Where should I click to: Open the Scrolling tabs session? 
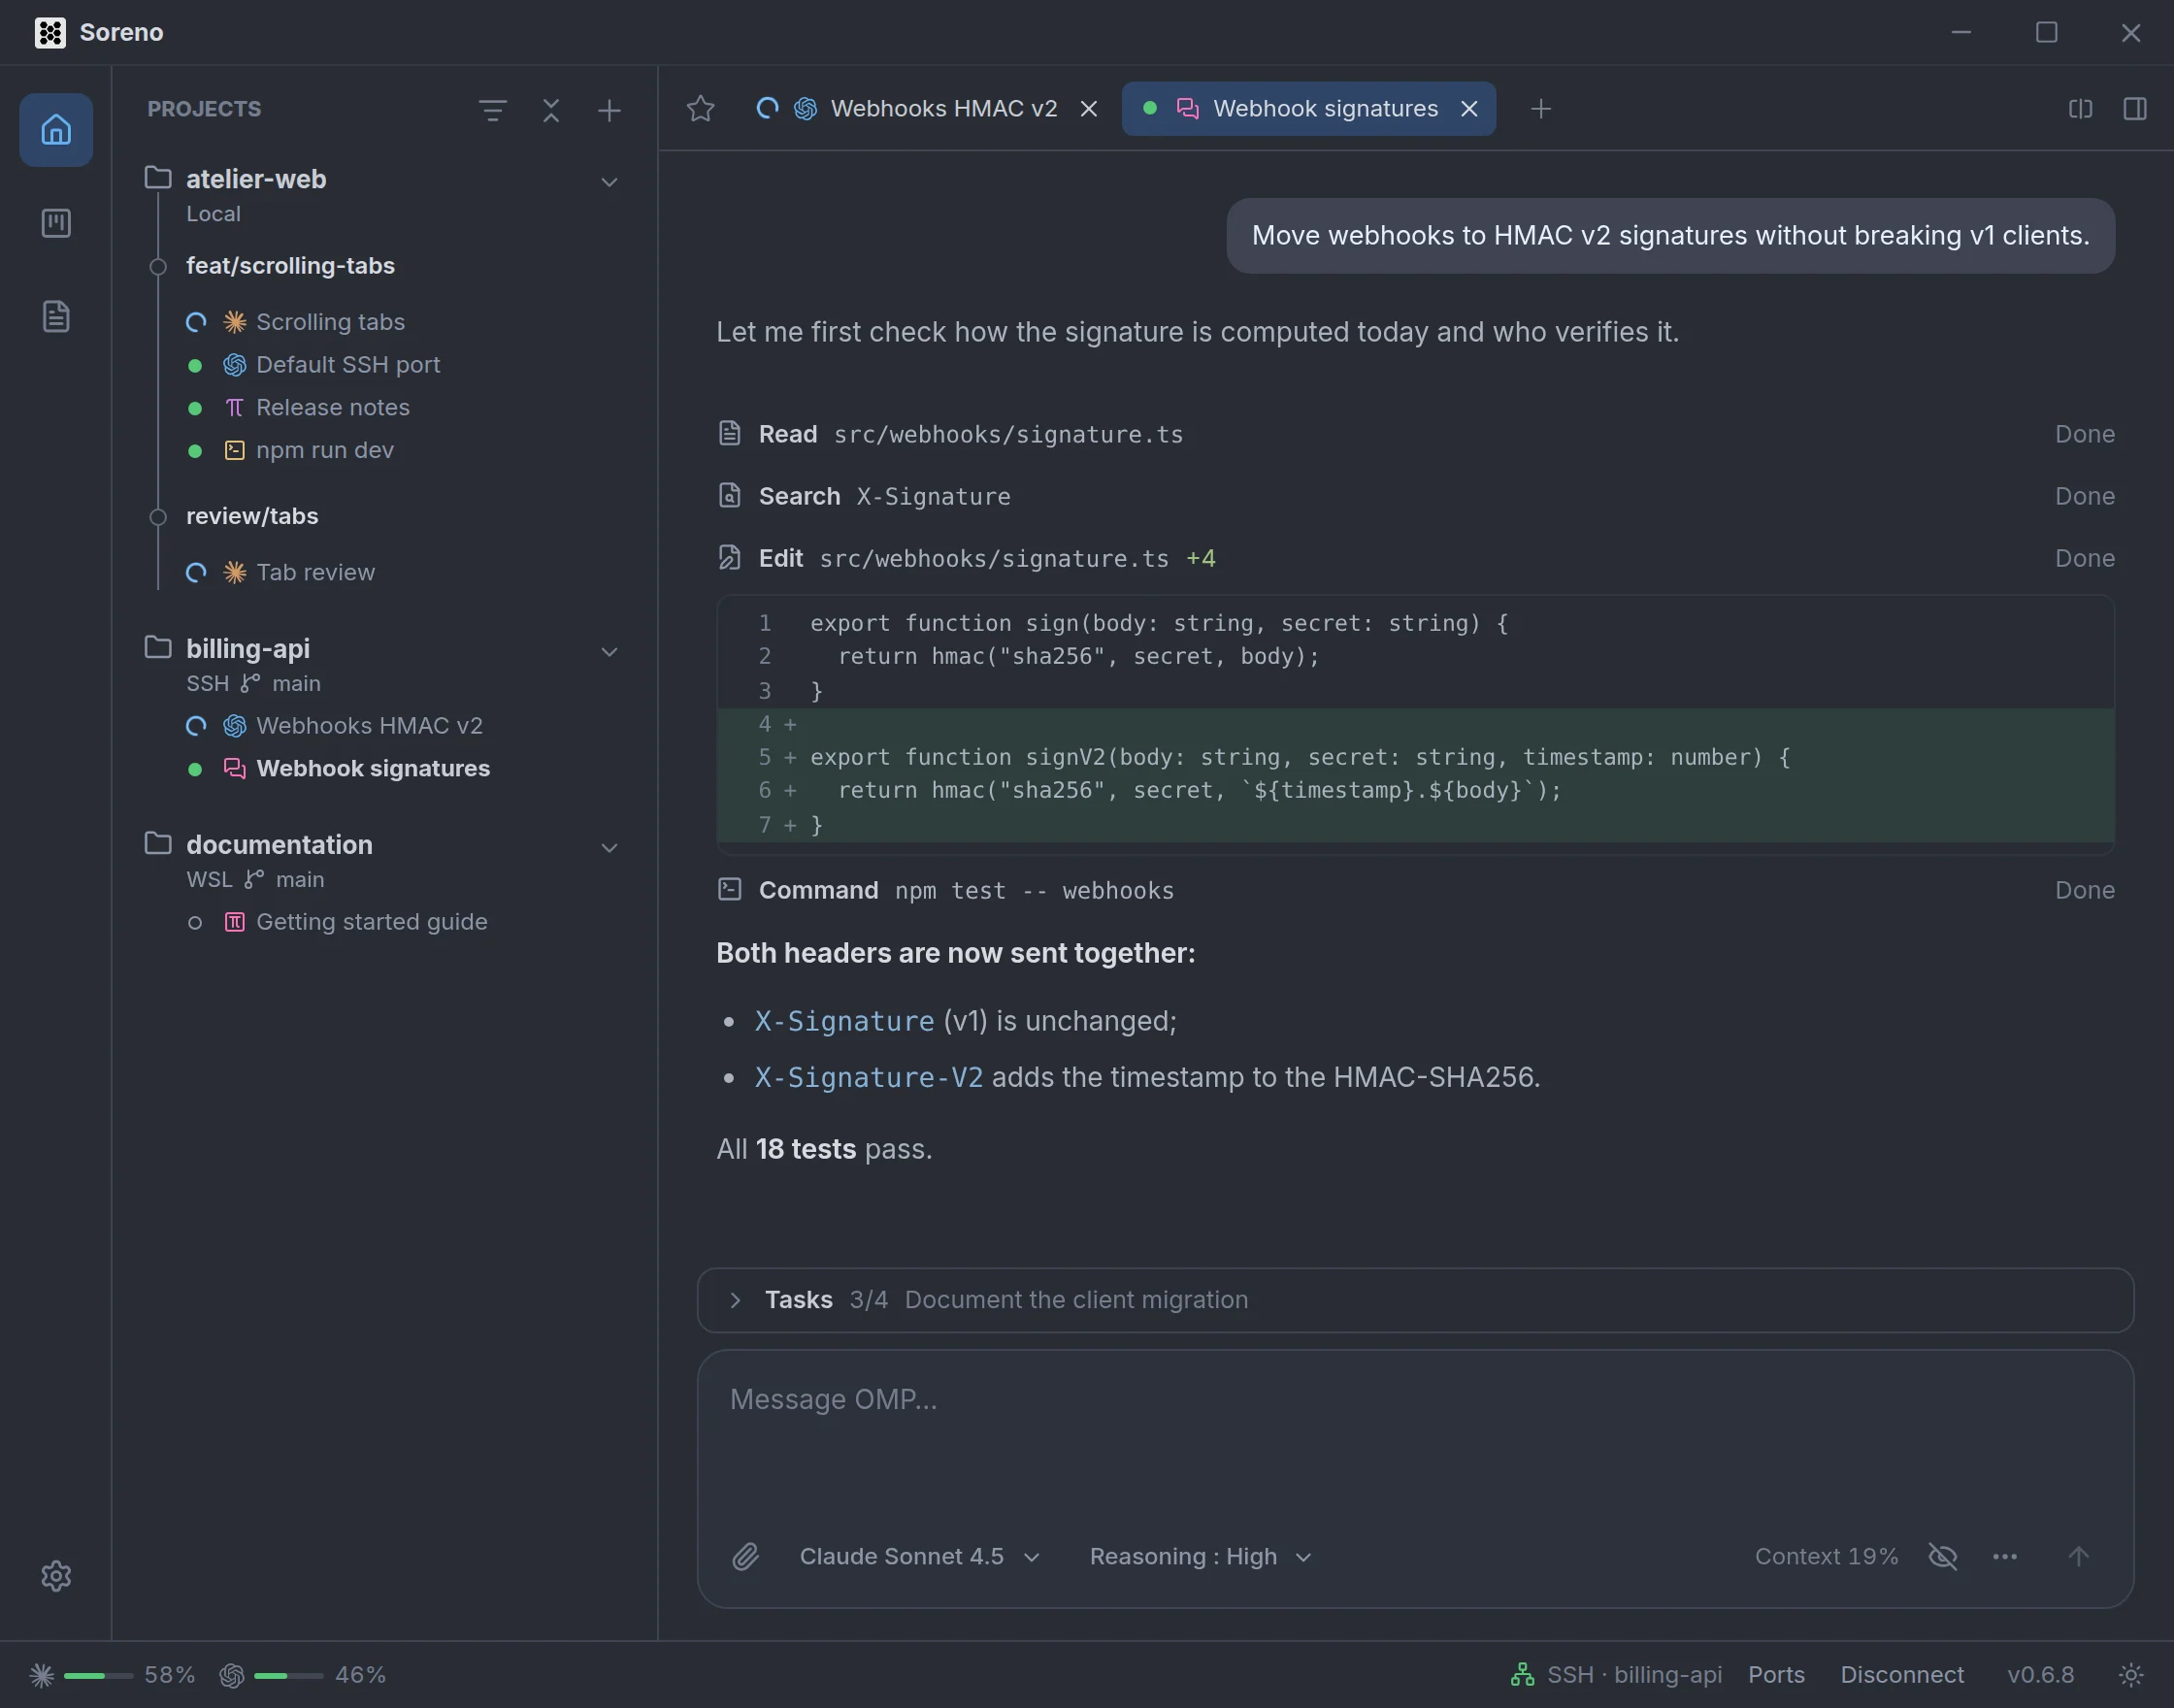pyautogui.click(x=330, y=321)
